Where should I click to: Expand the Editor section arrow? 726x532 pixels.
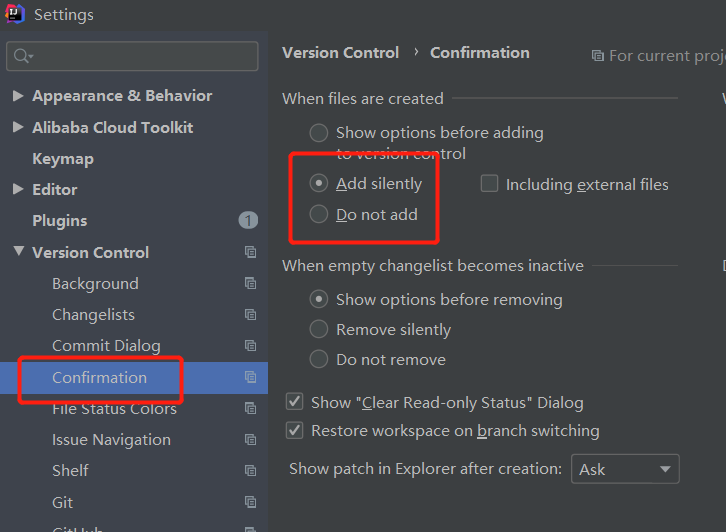point(18,189)
